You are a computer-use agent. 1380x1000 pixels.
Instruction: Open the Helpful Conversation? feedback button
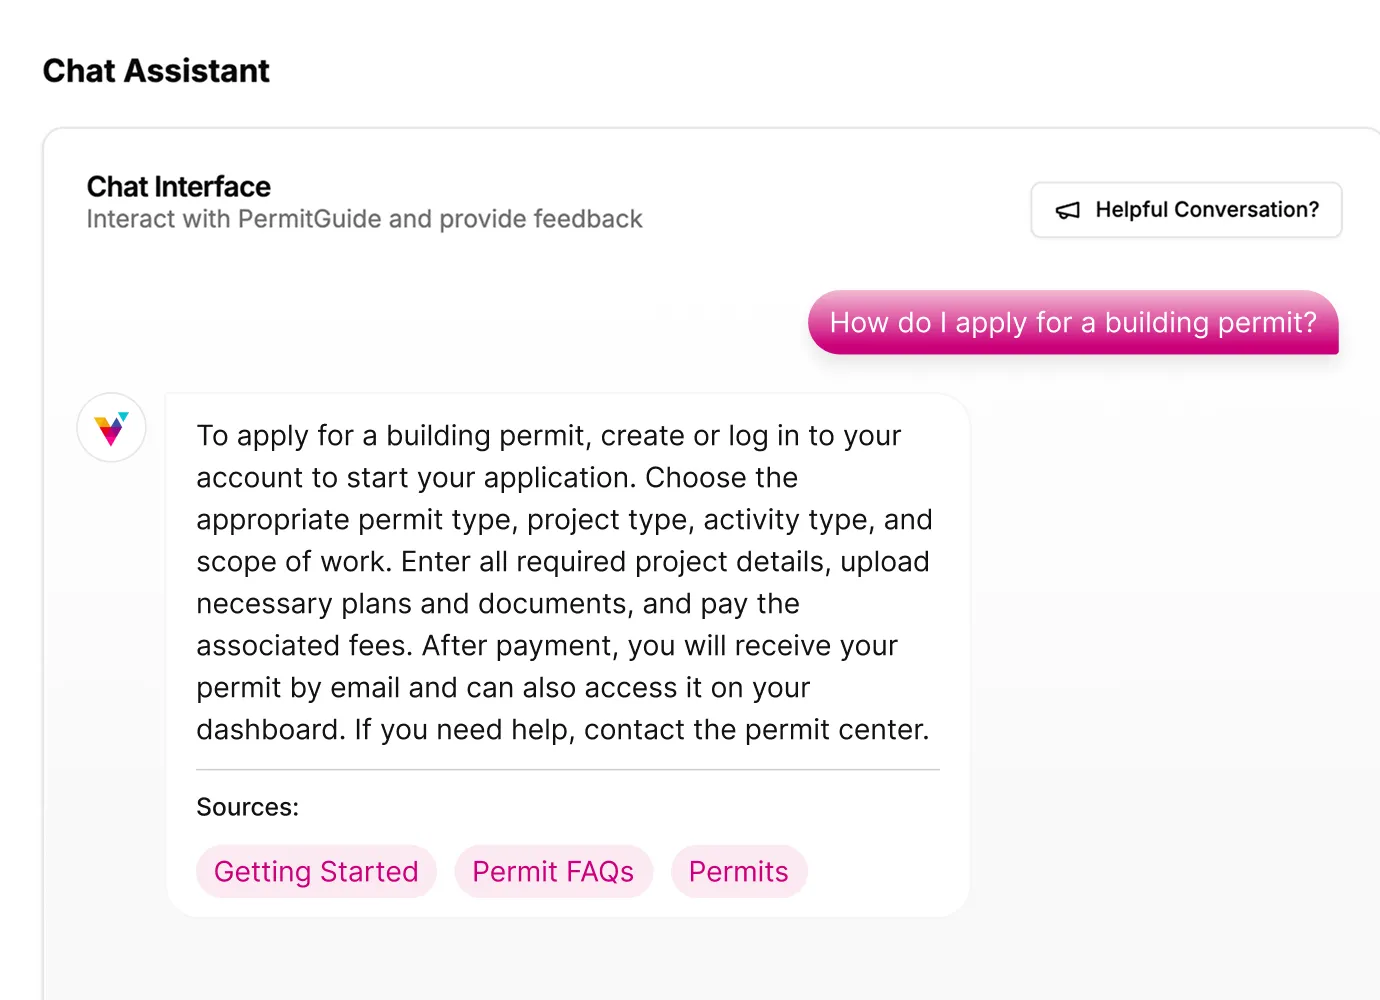1186,210
